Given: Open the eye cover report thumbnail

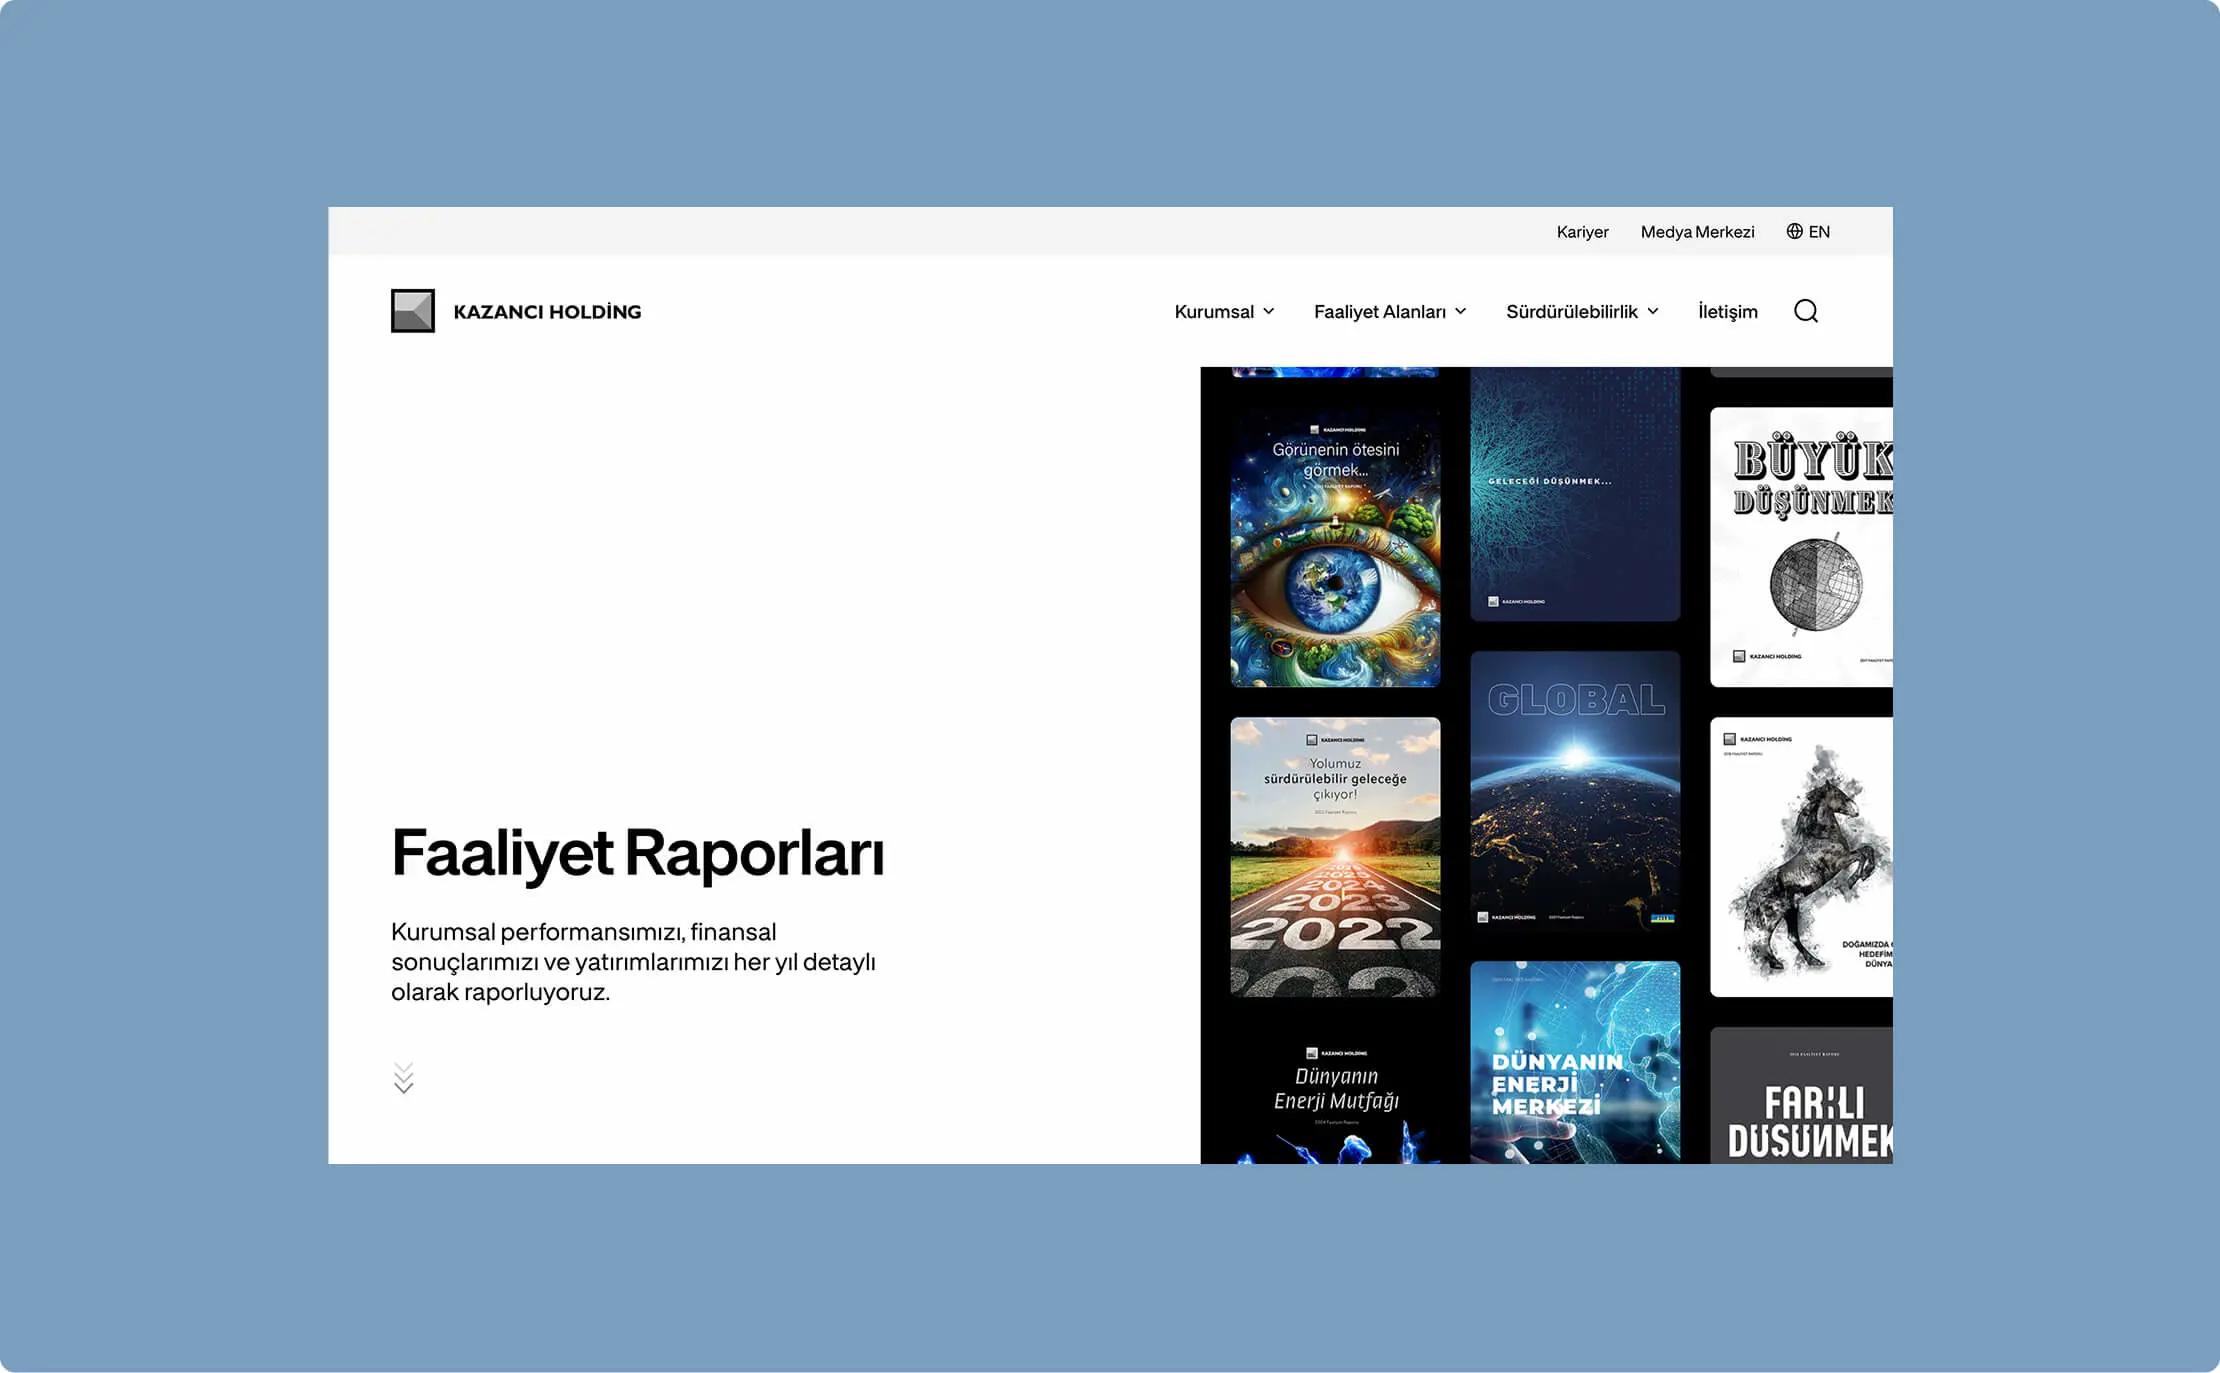Looking at the screenshot, I should tap(1335, 547).
